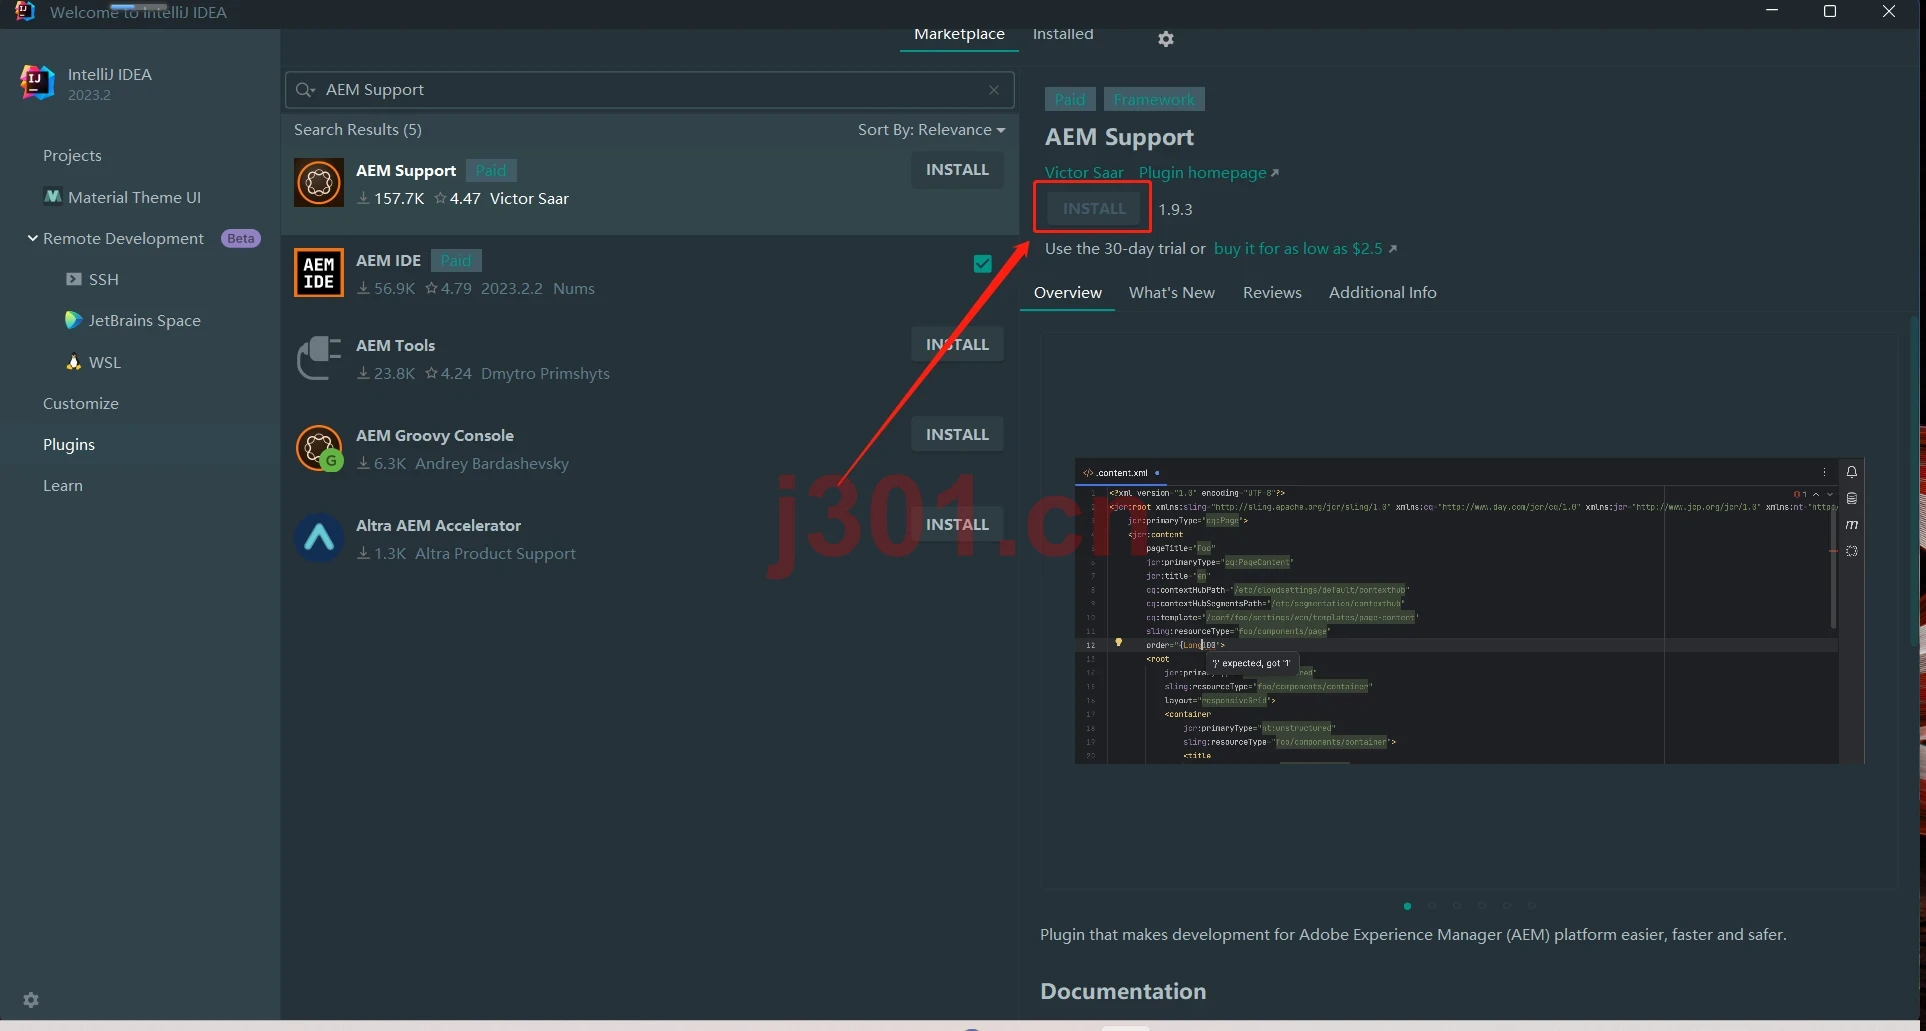
Task: Open the plugins settings gear icon
Action: coord(1166,39)
